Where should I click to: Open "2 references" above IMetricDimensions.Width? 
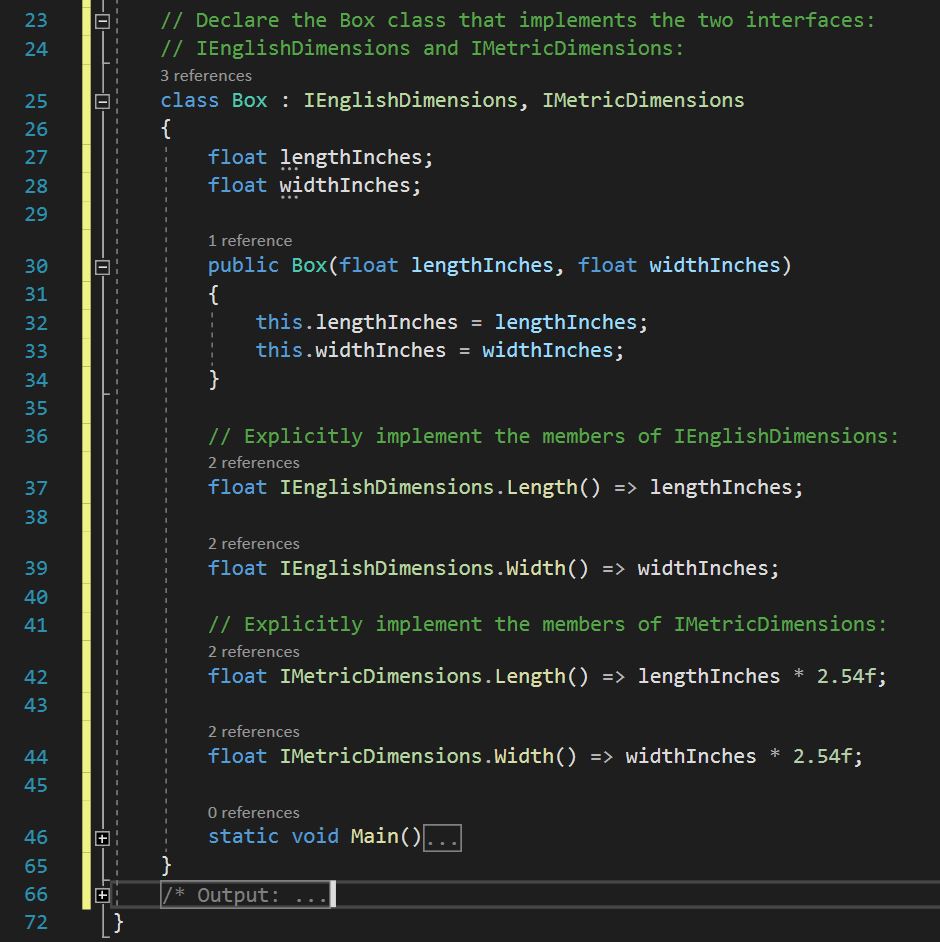(x=254, y=731)
